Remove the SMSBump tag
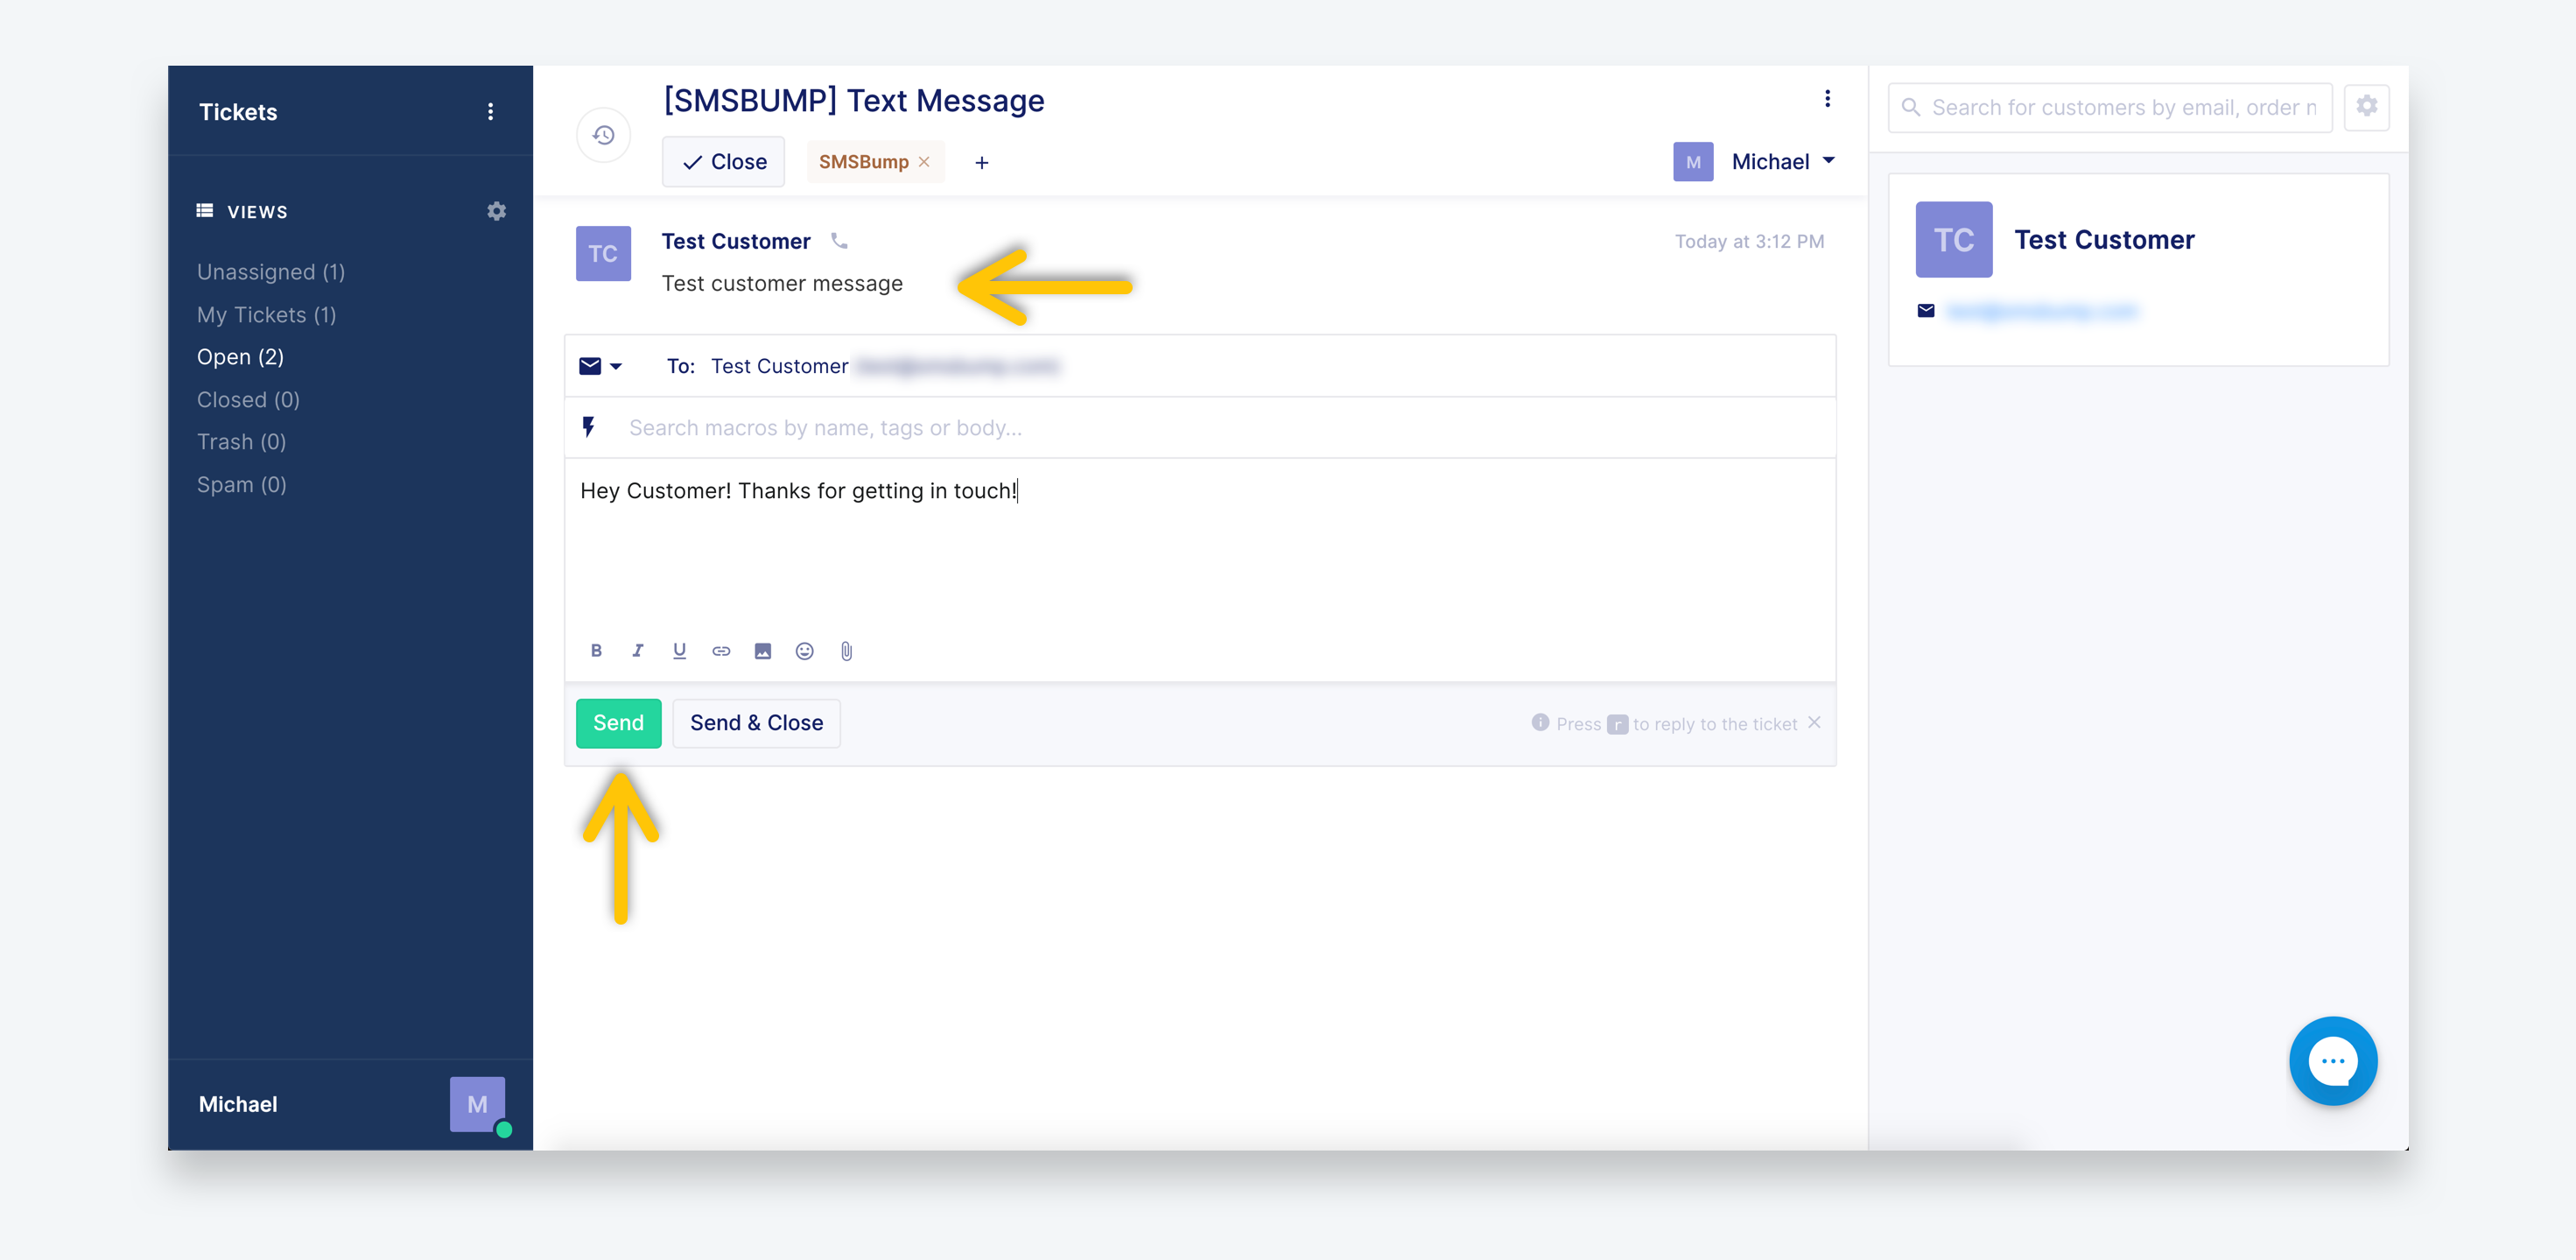2576x1260 pixels. 924,162
